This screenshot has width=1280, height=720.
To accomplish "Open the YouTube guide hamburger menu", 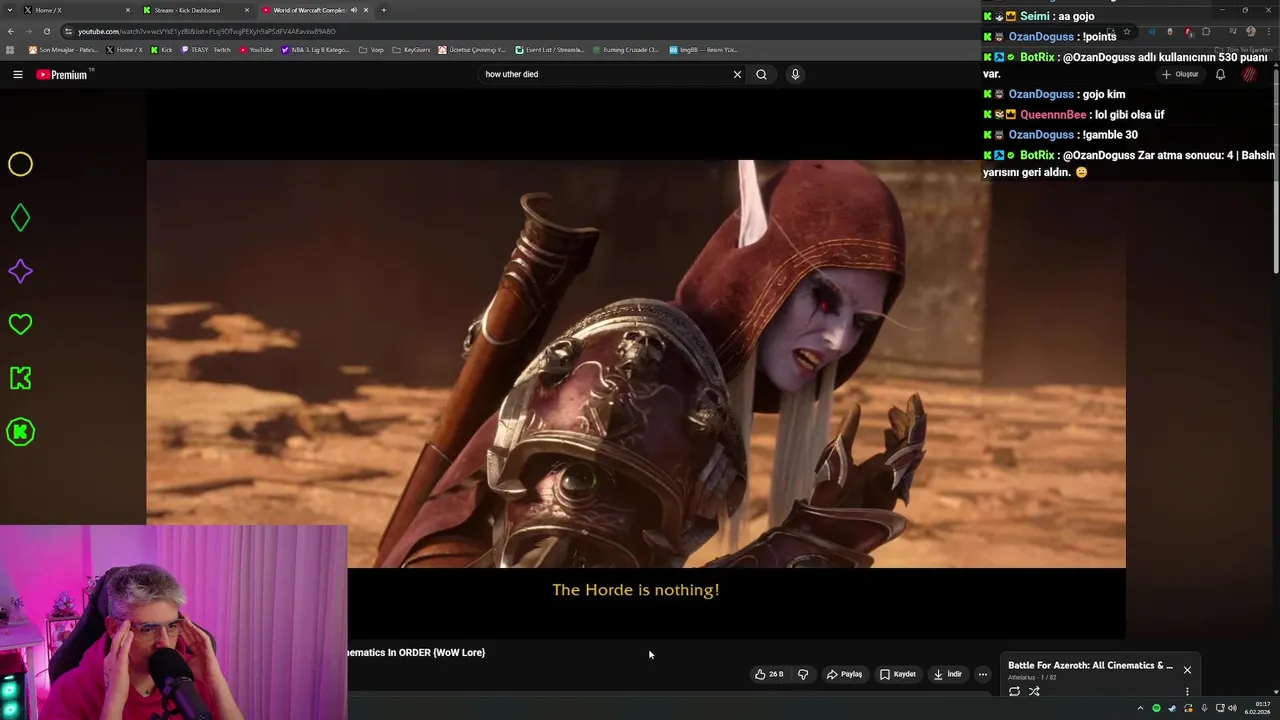I will pos(18,74).
